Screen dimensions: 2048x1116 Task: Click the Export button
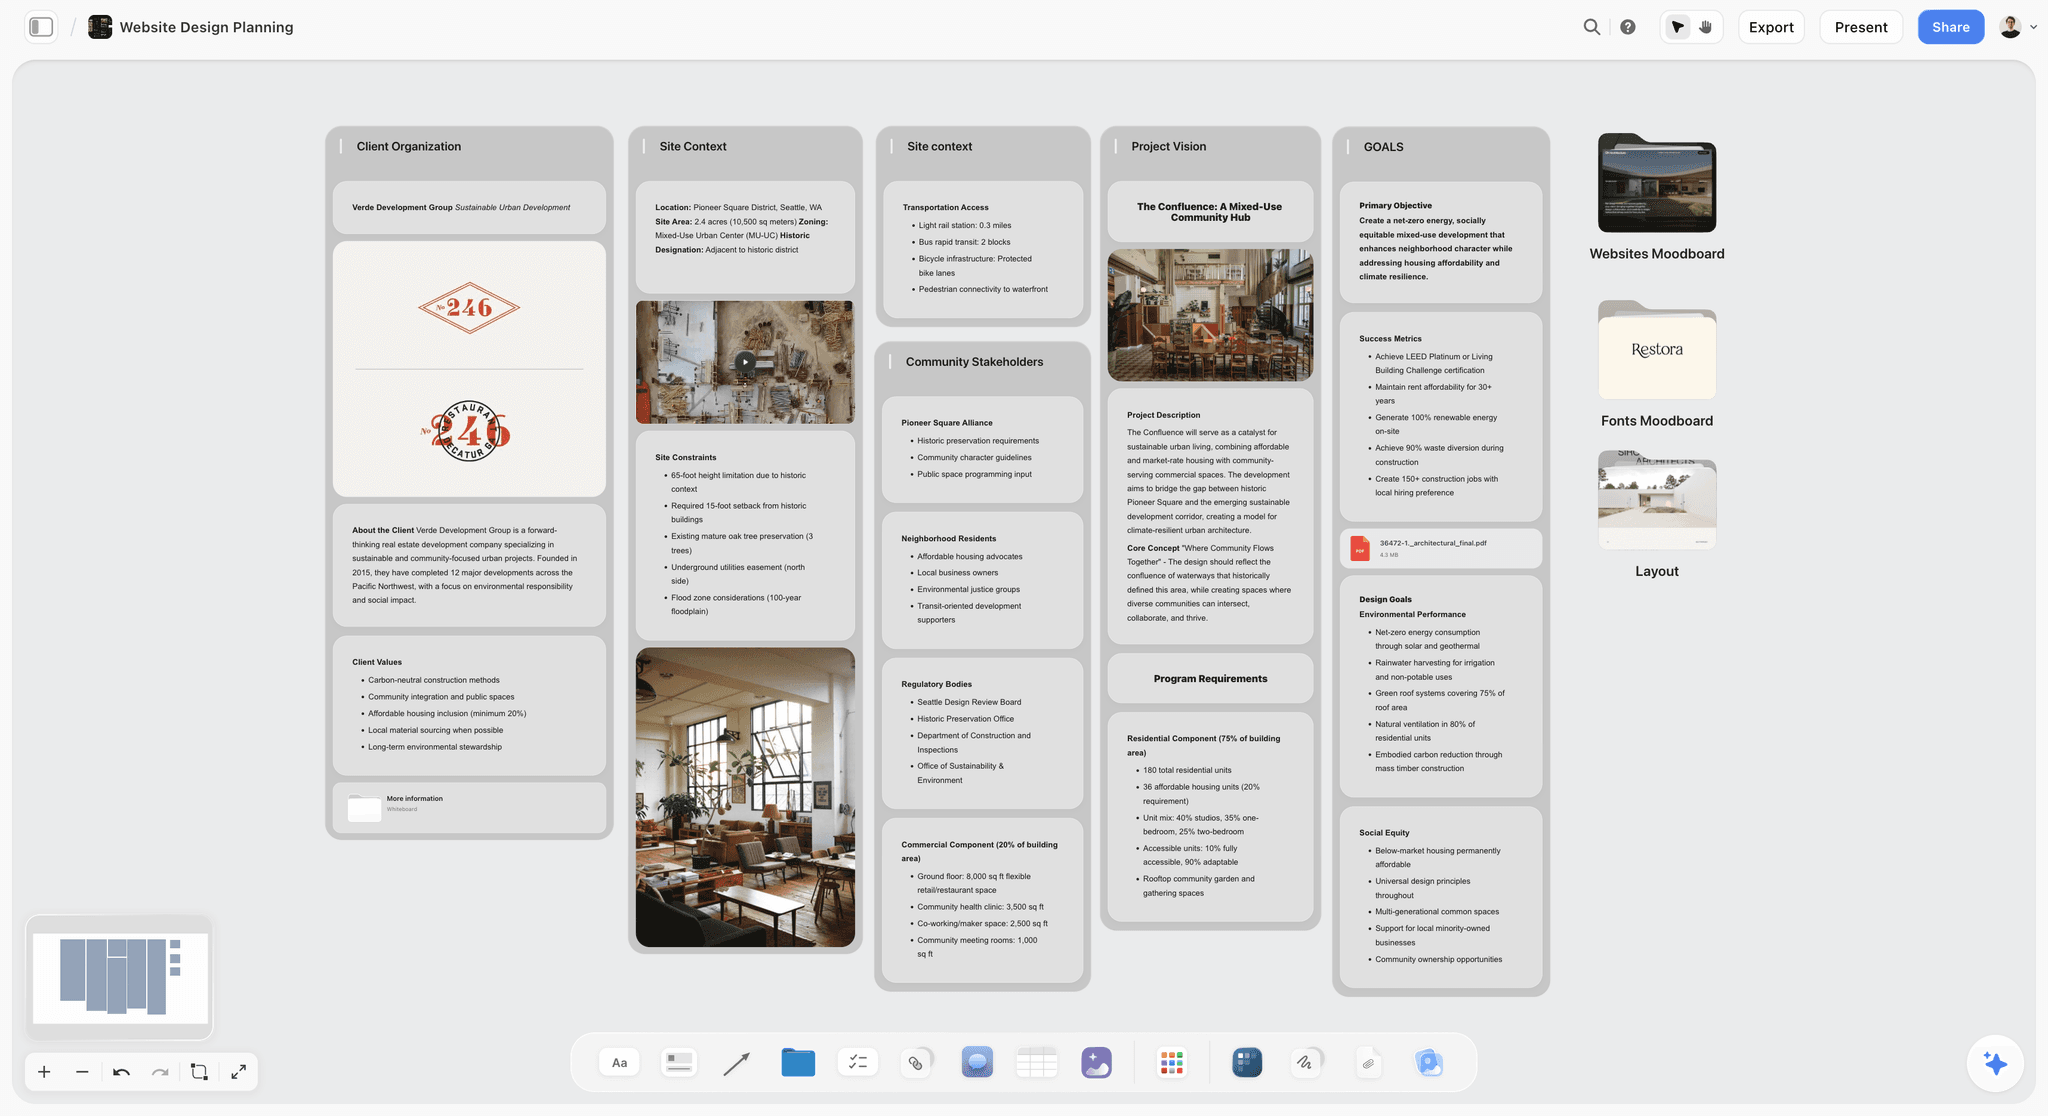click(1771, 27)
